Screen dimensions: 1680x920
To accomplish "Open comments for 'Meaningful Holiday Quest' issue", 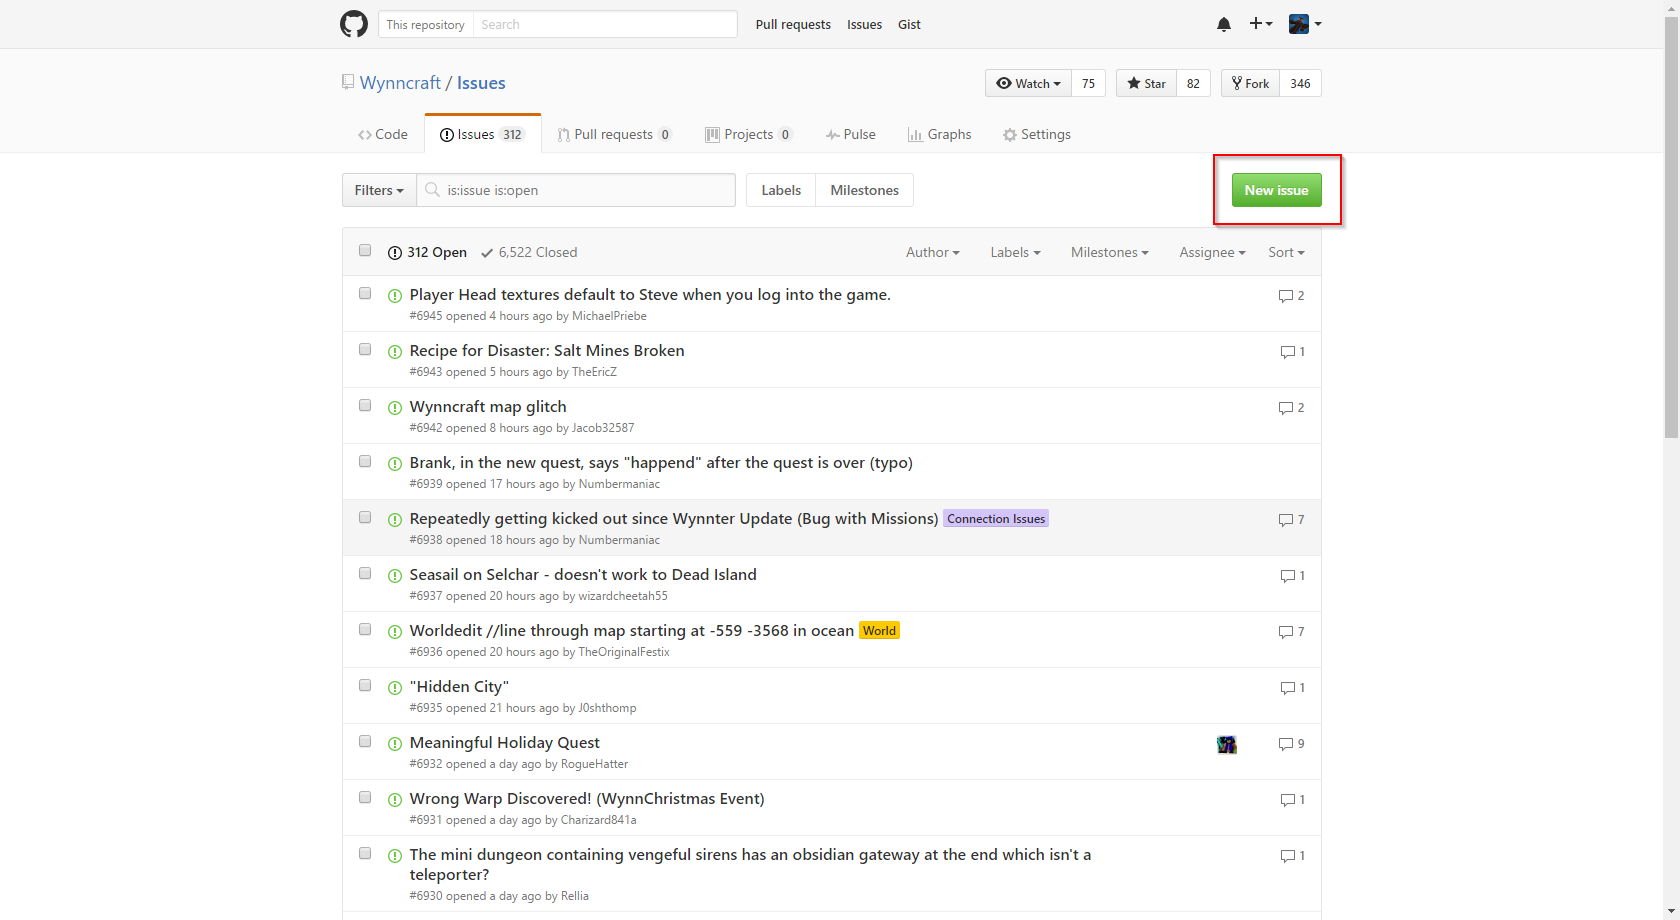I will point(1291,744).
